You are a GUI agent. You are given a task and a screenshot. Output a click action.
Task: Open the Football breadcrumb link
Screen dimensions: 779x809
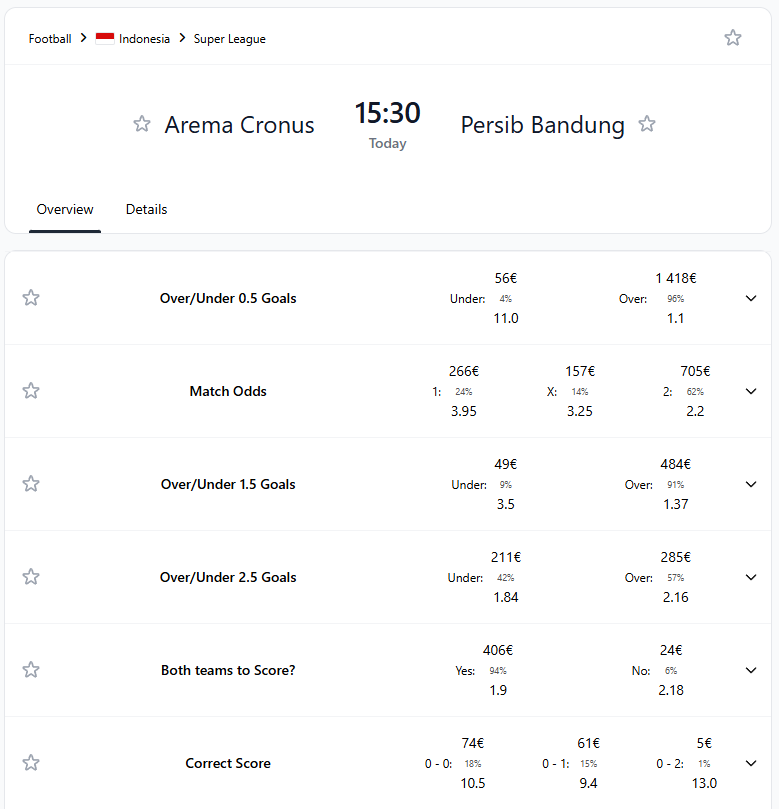[x=50, y=39]
